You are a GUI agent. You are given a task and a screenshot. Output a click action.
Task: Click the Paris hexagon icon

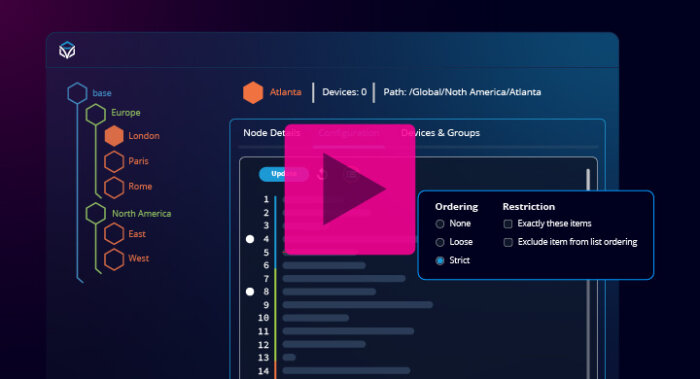(114, 161)
